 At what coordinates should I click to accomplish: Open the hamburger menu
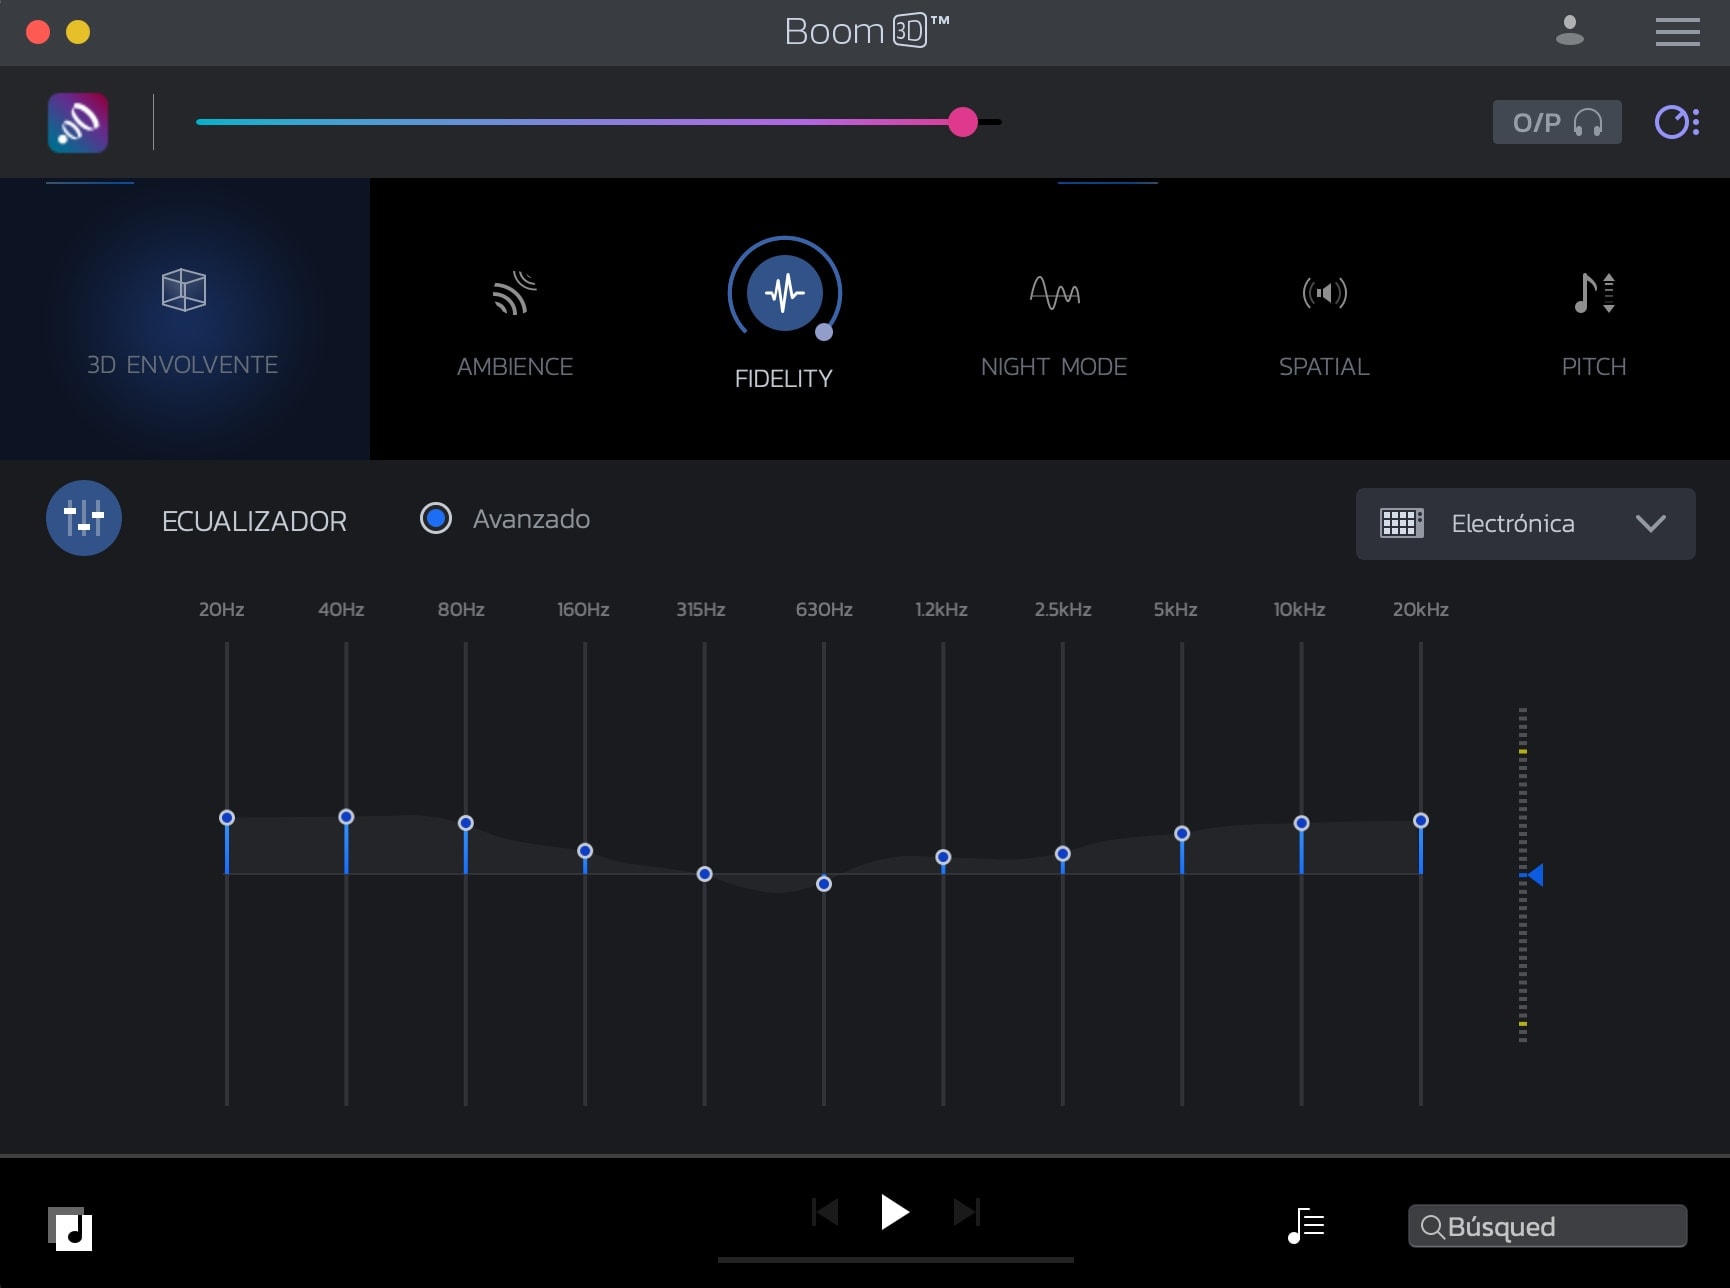[x=1677, y=31]
